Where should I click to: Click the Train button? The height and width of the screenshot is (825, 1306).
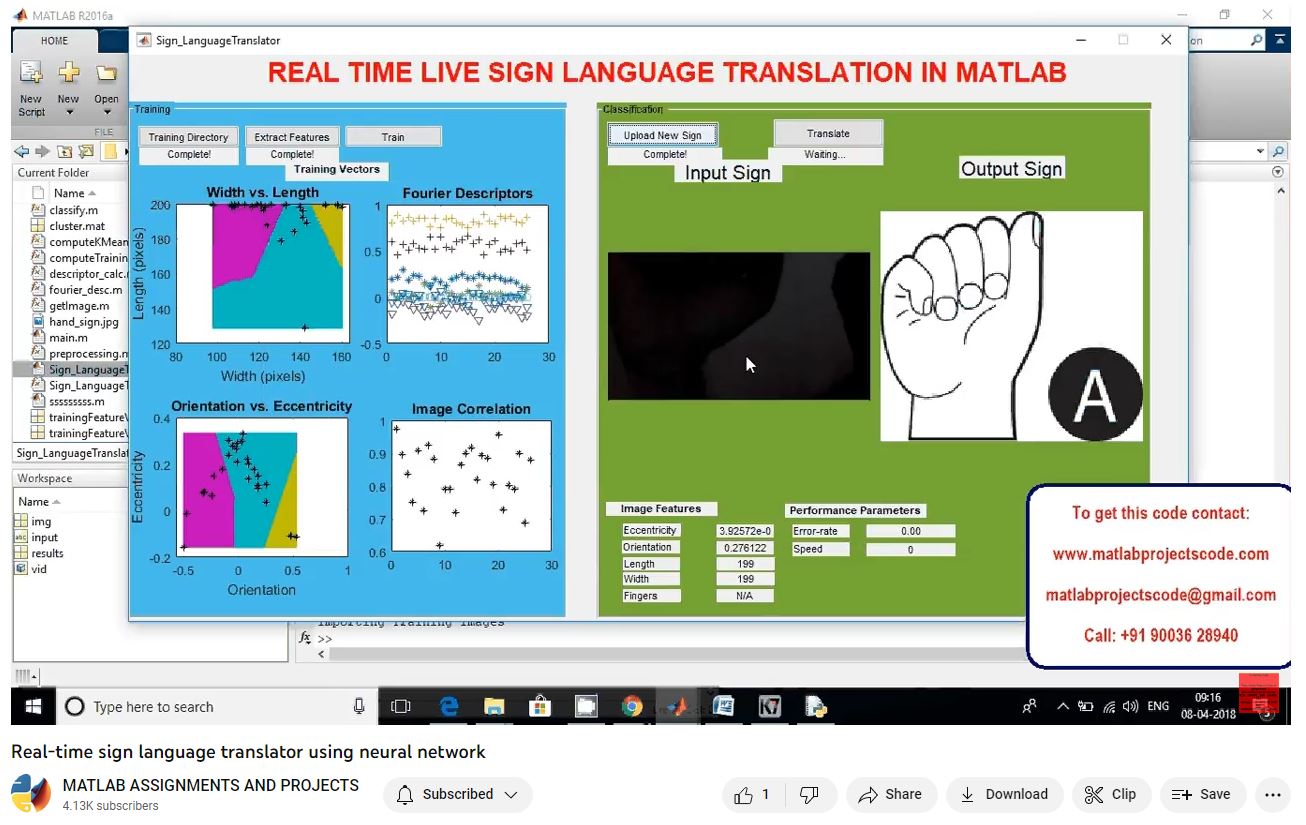tap(393, 137)
